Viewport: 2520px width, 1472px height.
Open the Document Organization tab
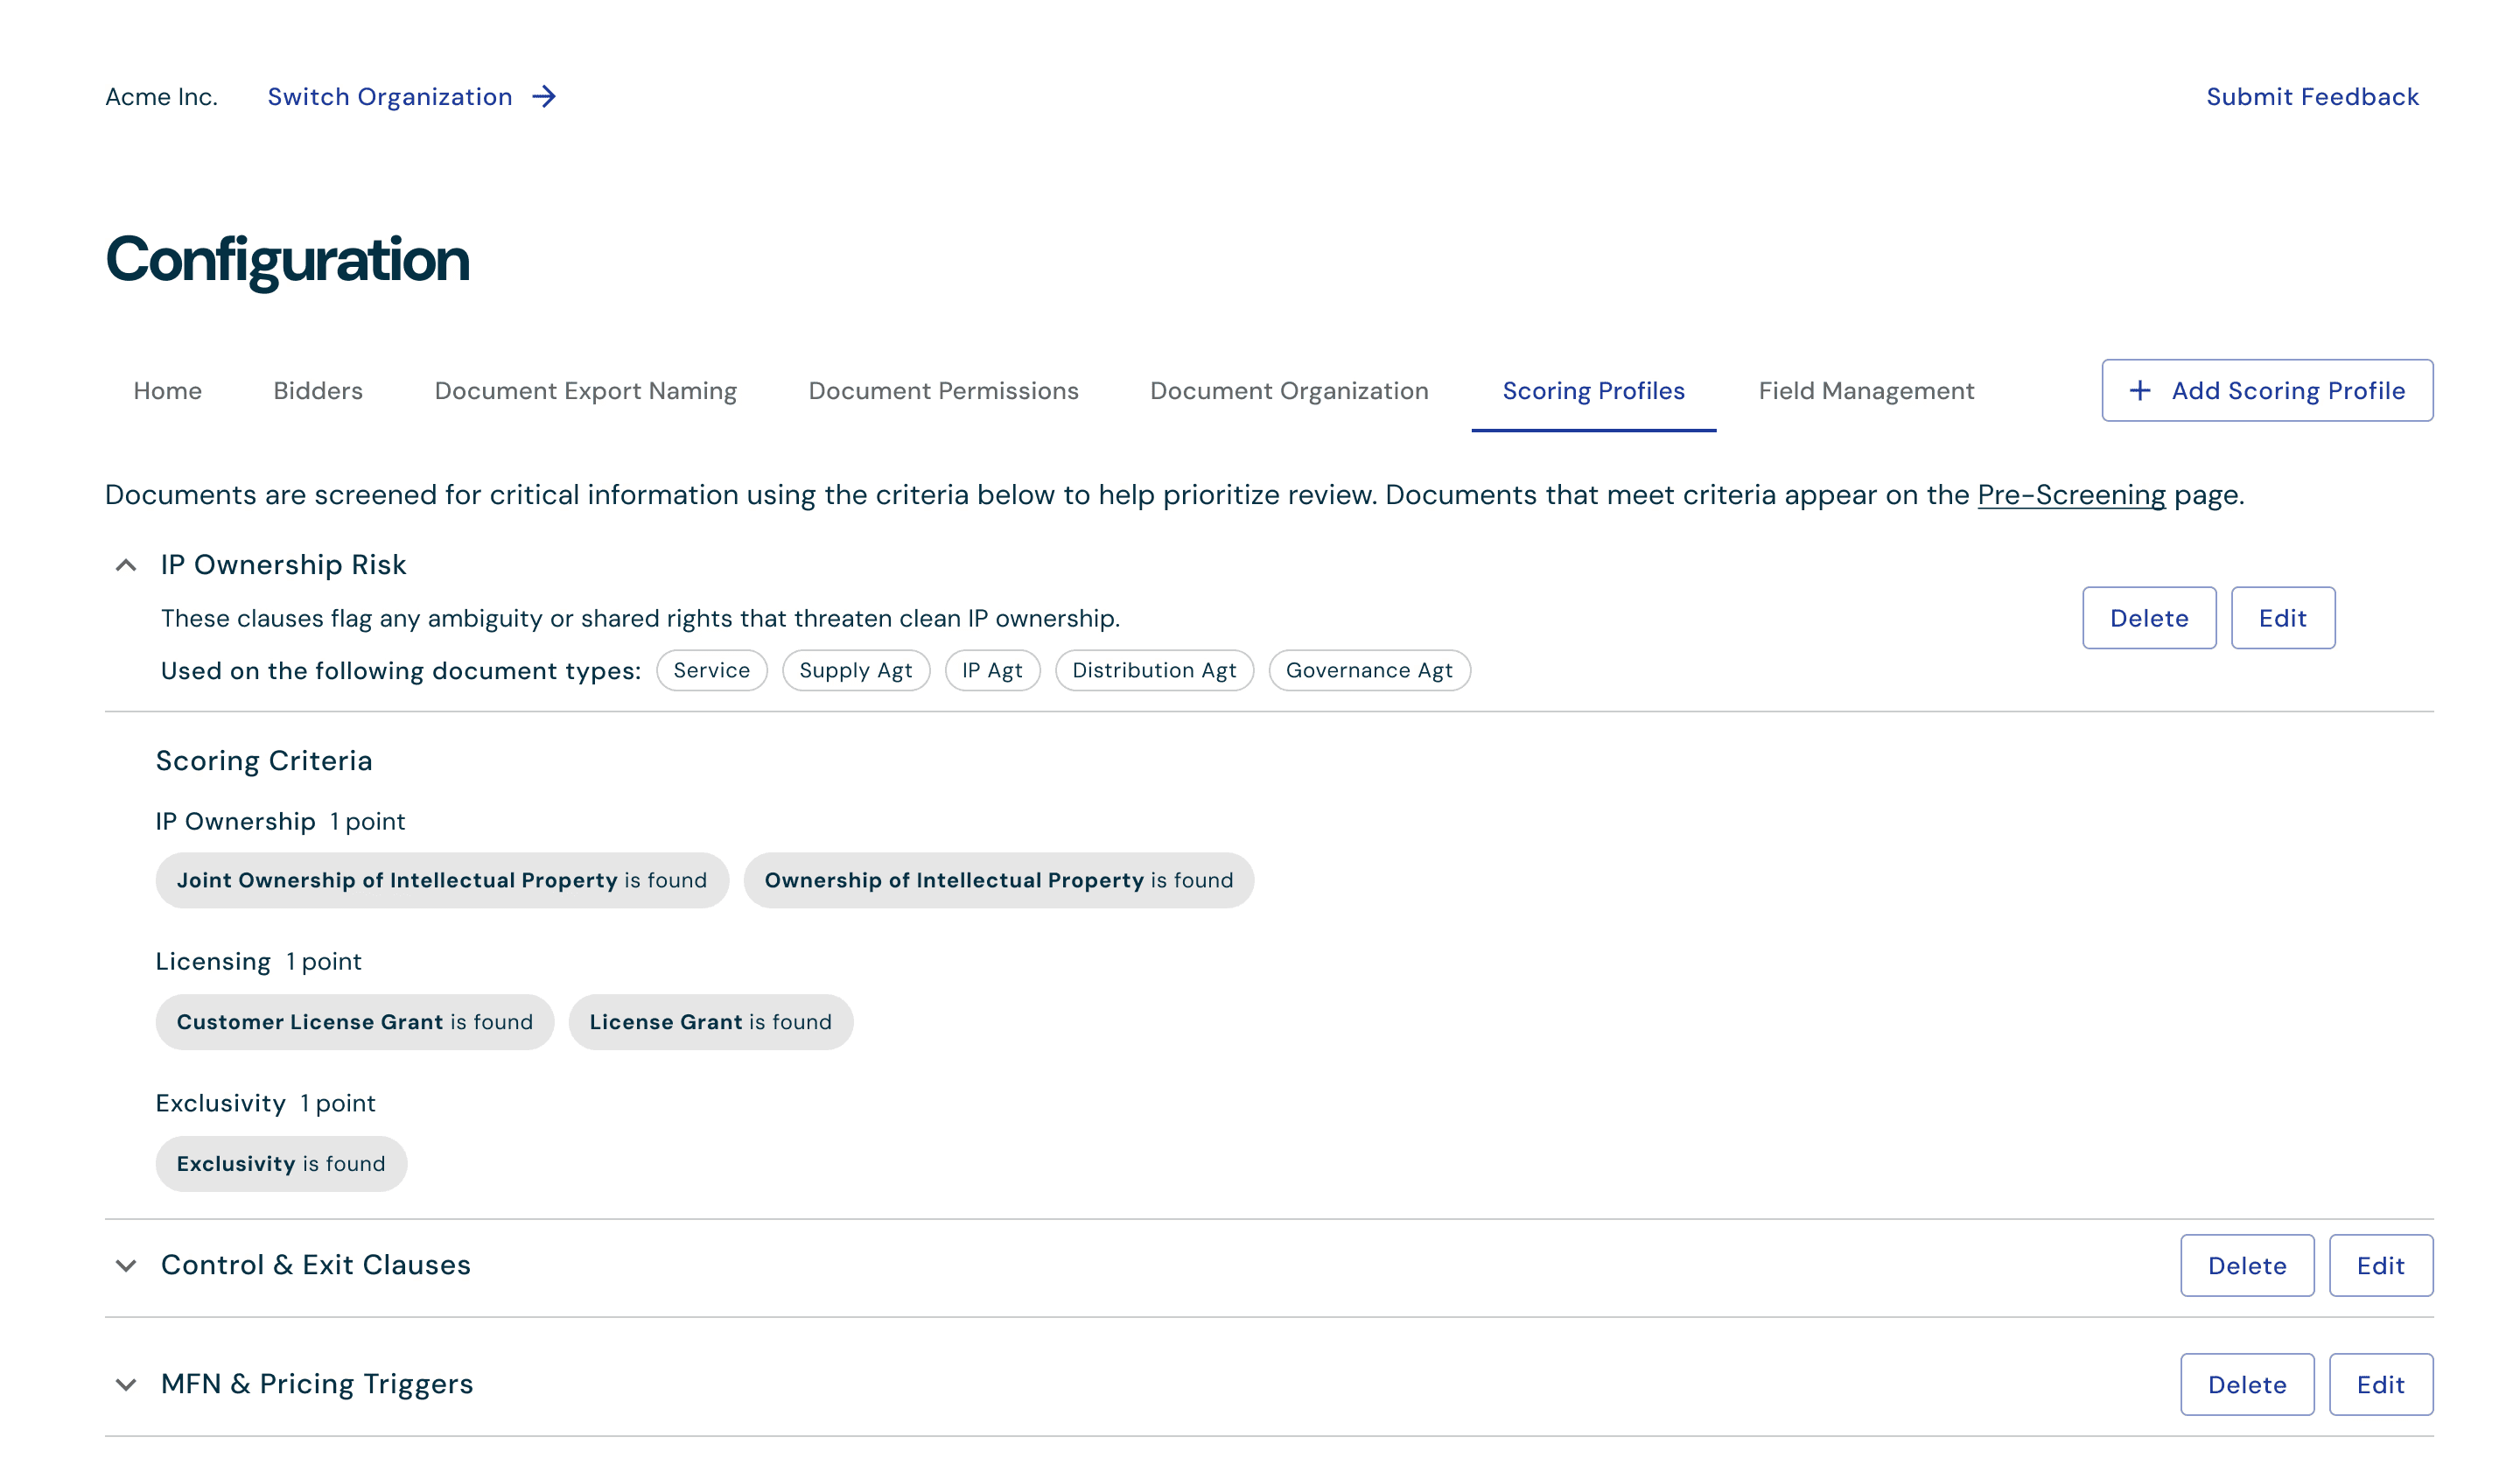click(1289, 391)
